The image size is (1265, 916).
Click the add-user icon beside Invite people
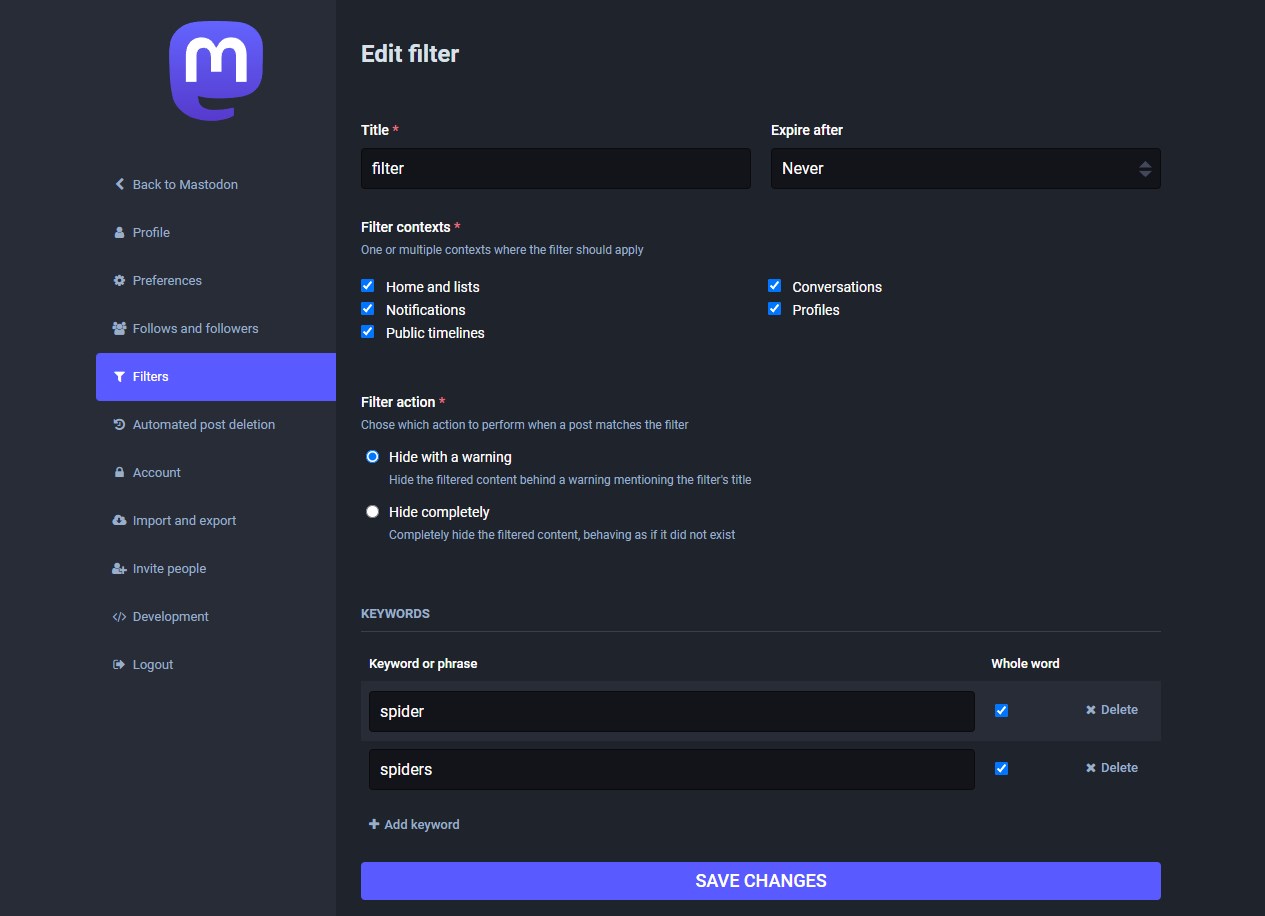point(120,568)
